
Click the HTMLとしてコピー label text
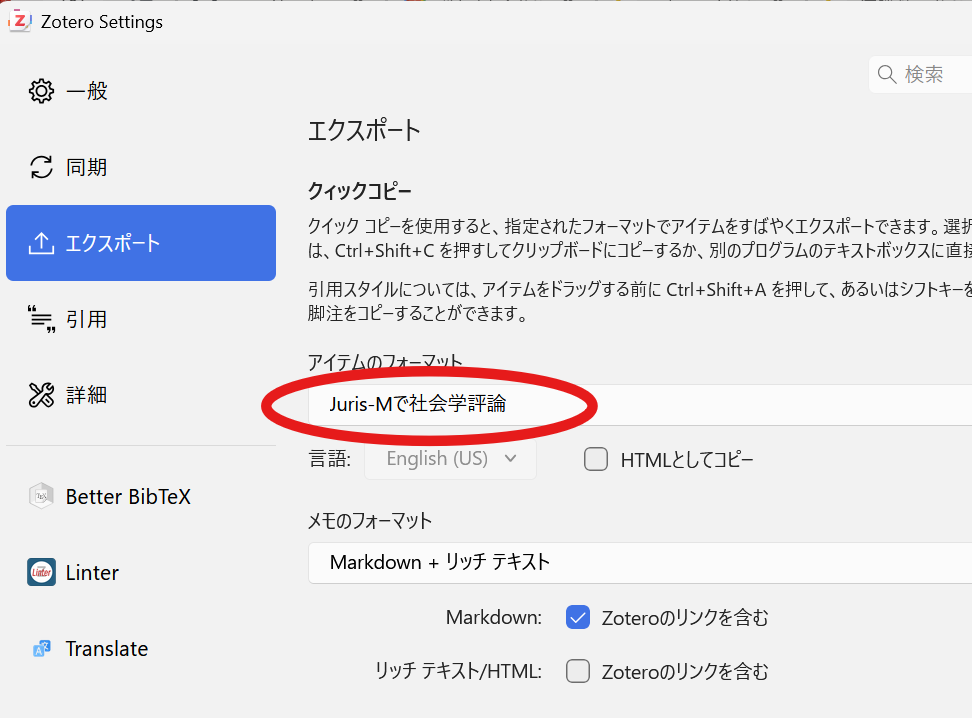tap(687, 460)
